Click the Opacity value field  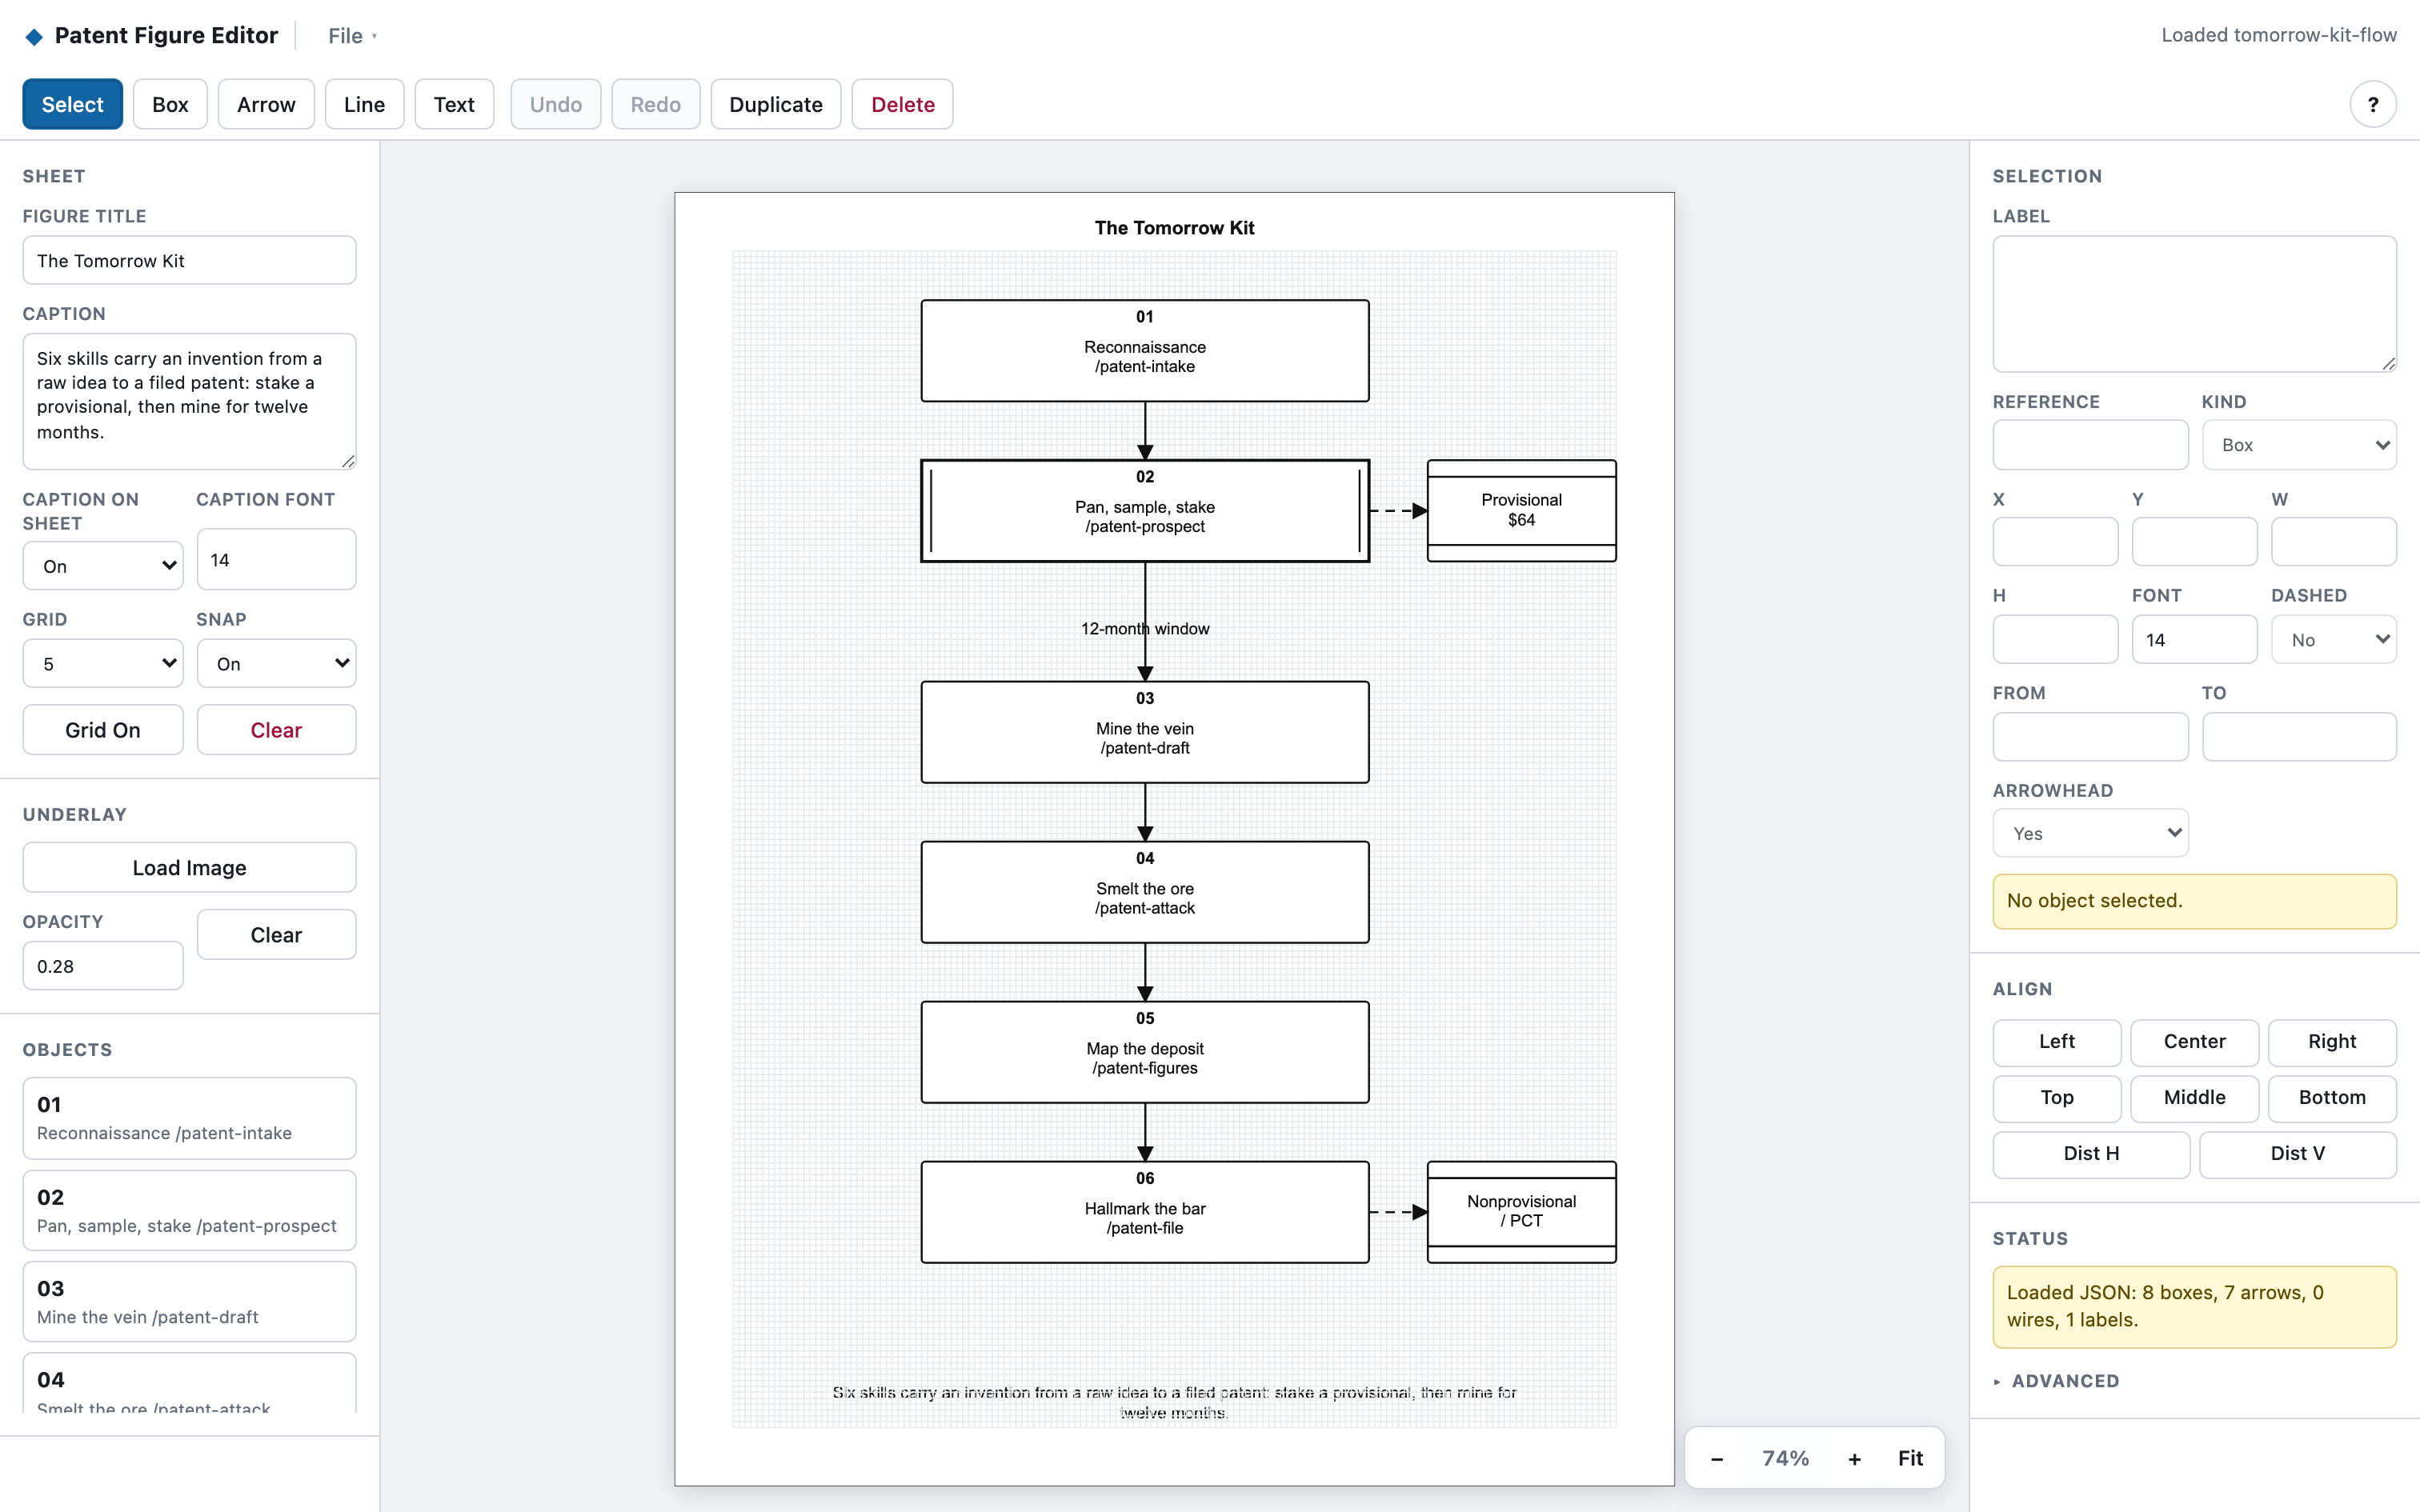pos(103,966)
